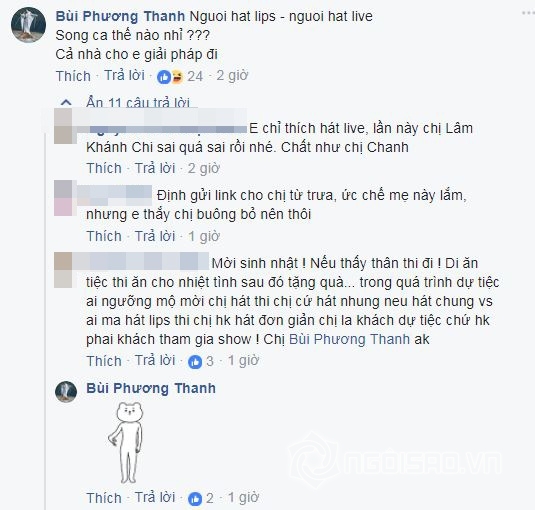Collapse the 11 replies with the chevron
Screen dimensions: 535x510
(x=66, y=102)
